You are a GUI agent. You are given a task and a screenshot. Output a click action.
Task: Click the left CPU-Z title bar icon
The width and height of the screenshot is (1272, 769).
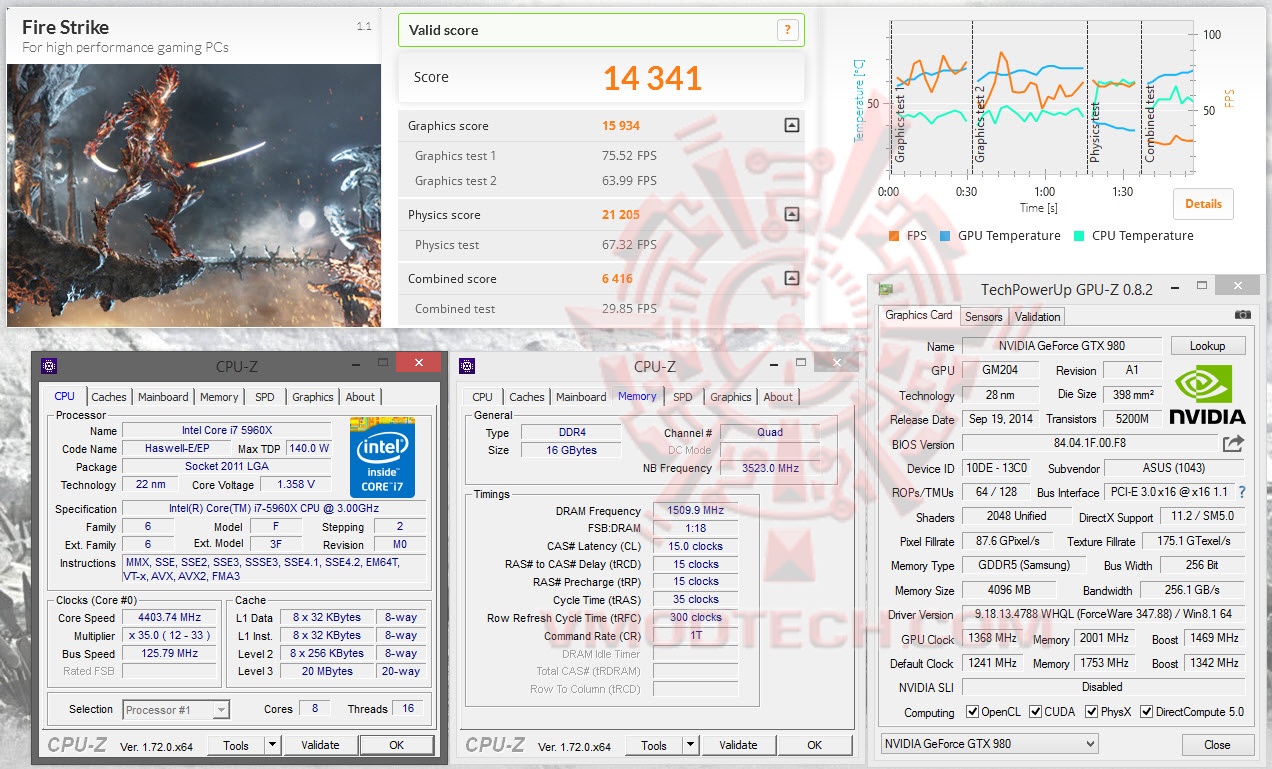click(49, 366)
